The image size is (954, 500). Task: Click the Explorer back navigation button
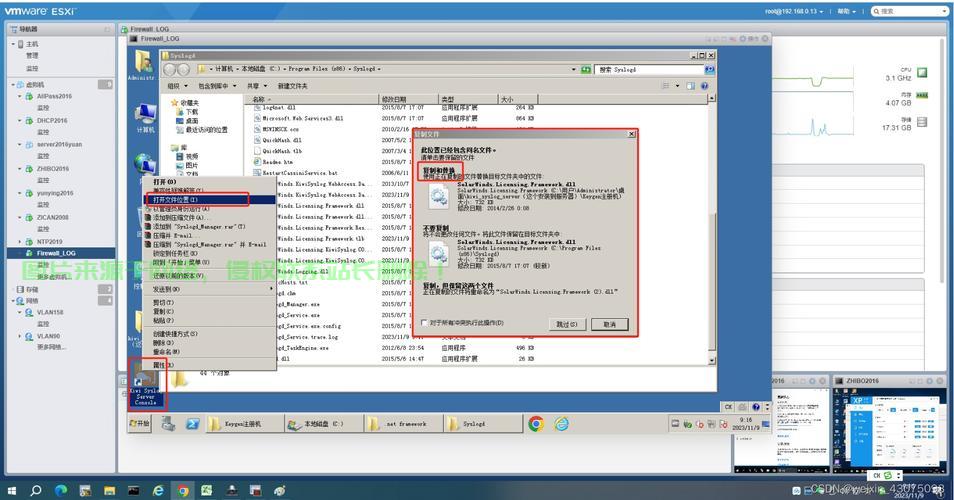pyautogui.click(x=170, y=69)
